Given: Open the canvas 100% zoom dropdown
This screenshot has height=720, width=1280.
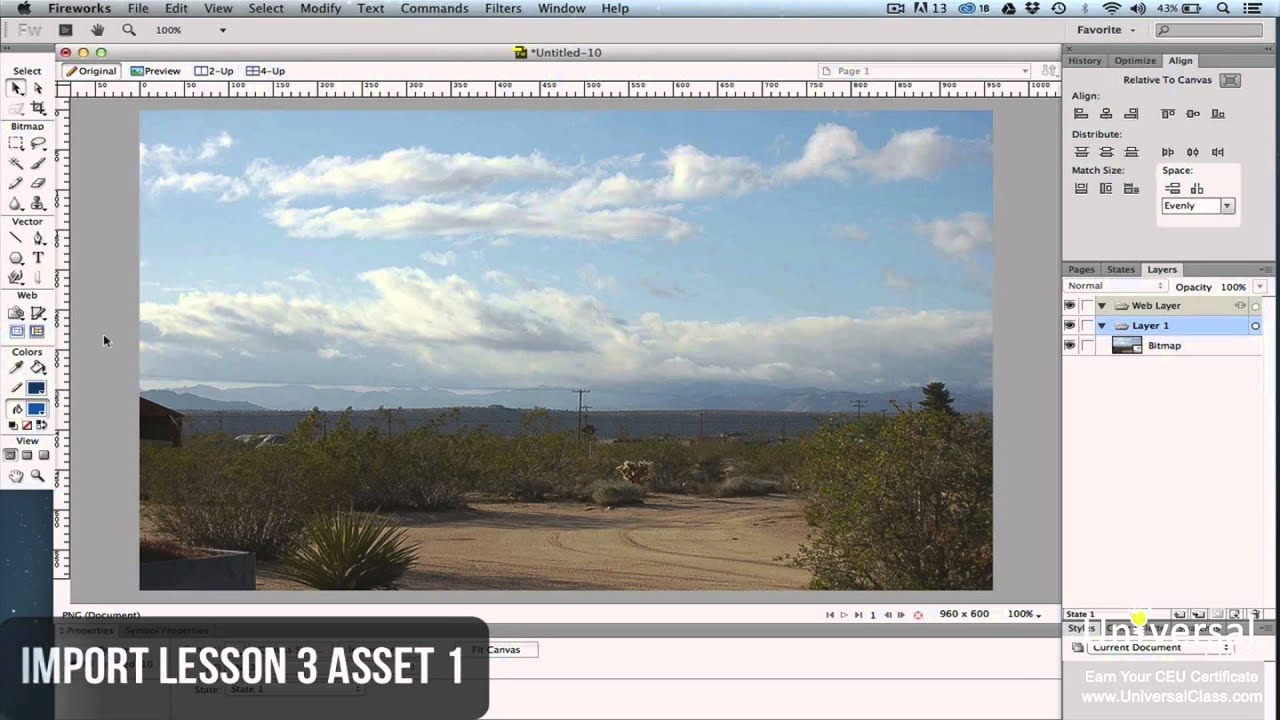Looking at the screenshot, I should (1024, 614).
